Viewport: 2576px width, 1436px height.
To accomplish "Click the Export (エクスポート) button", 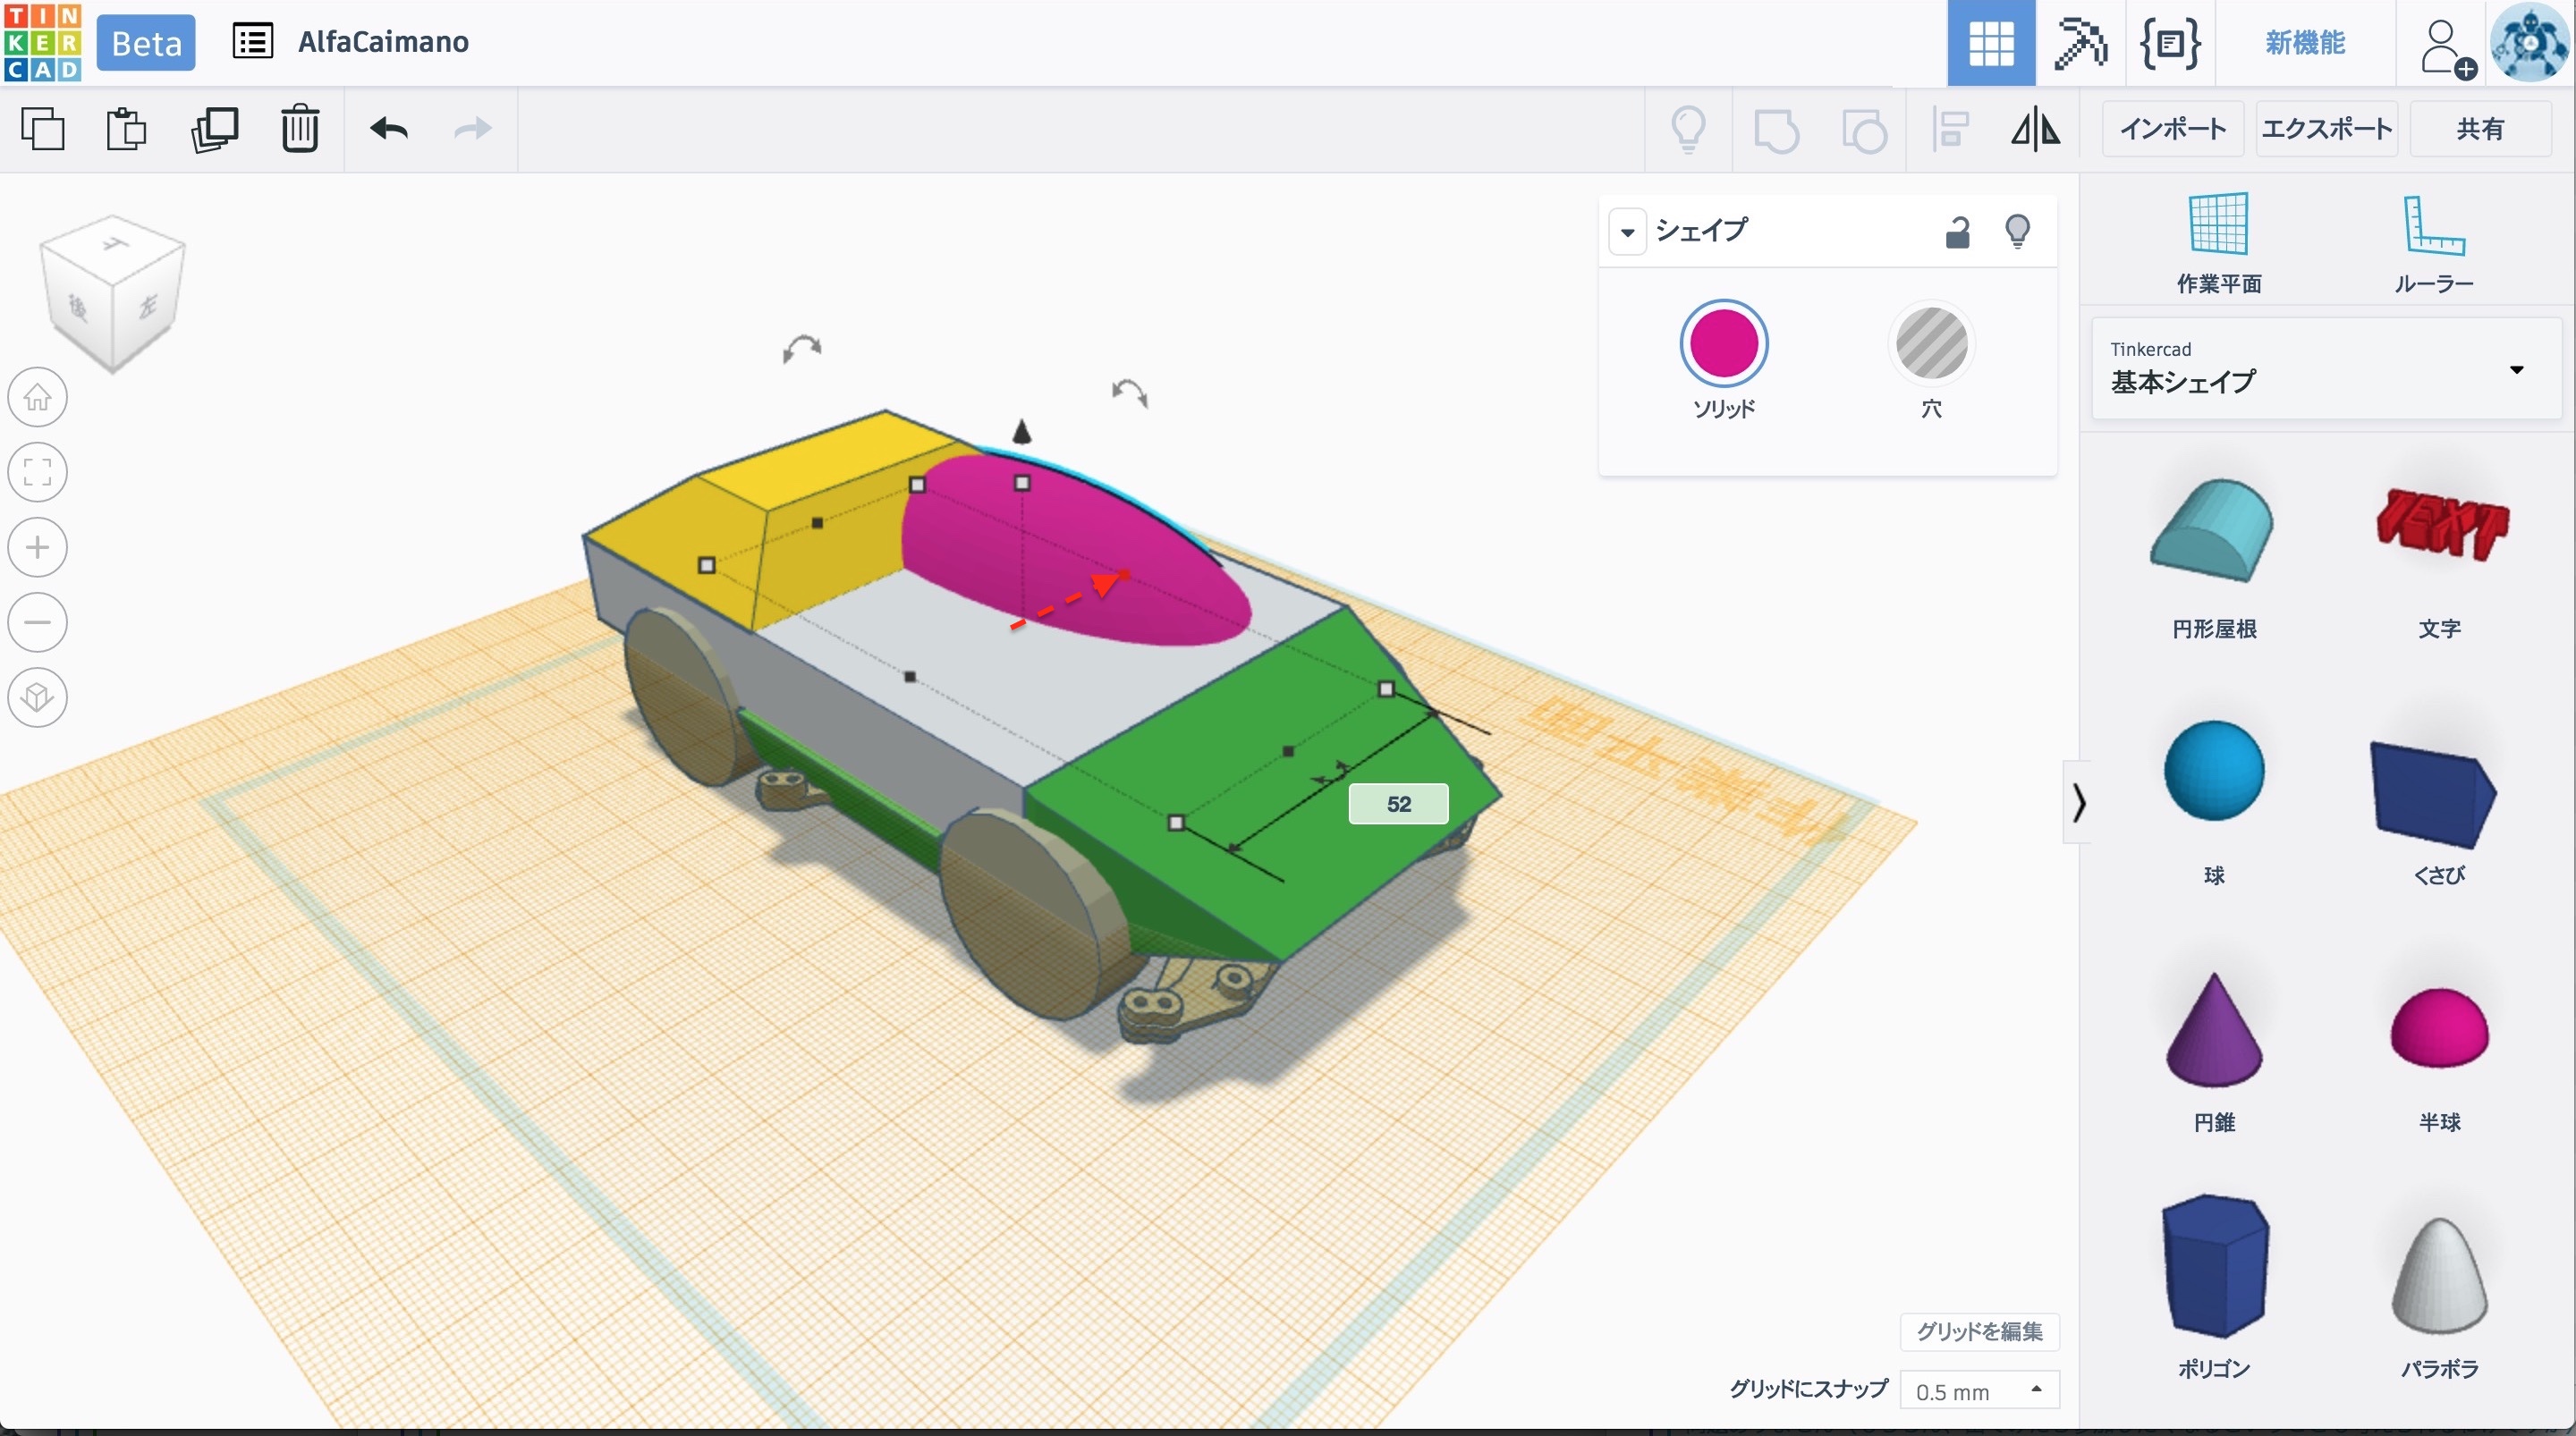I will pyautogui.click(x=2326, y=129).
